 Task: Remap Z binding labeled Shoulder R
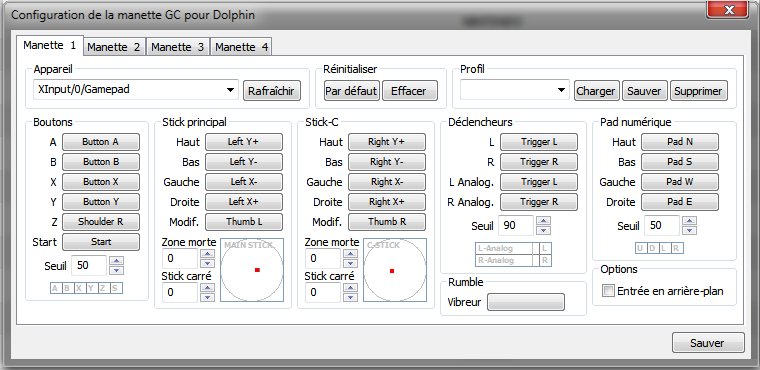(101, 222)
